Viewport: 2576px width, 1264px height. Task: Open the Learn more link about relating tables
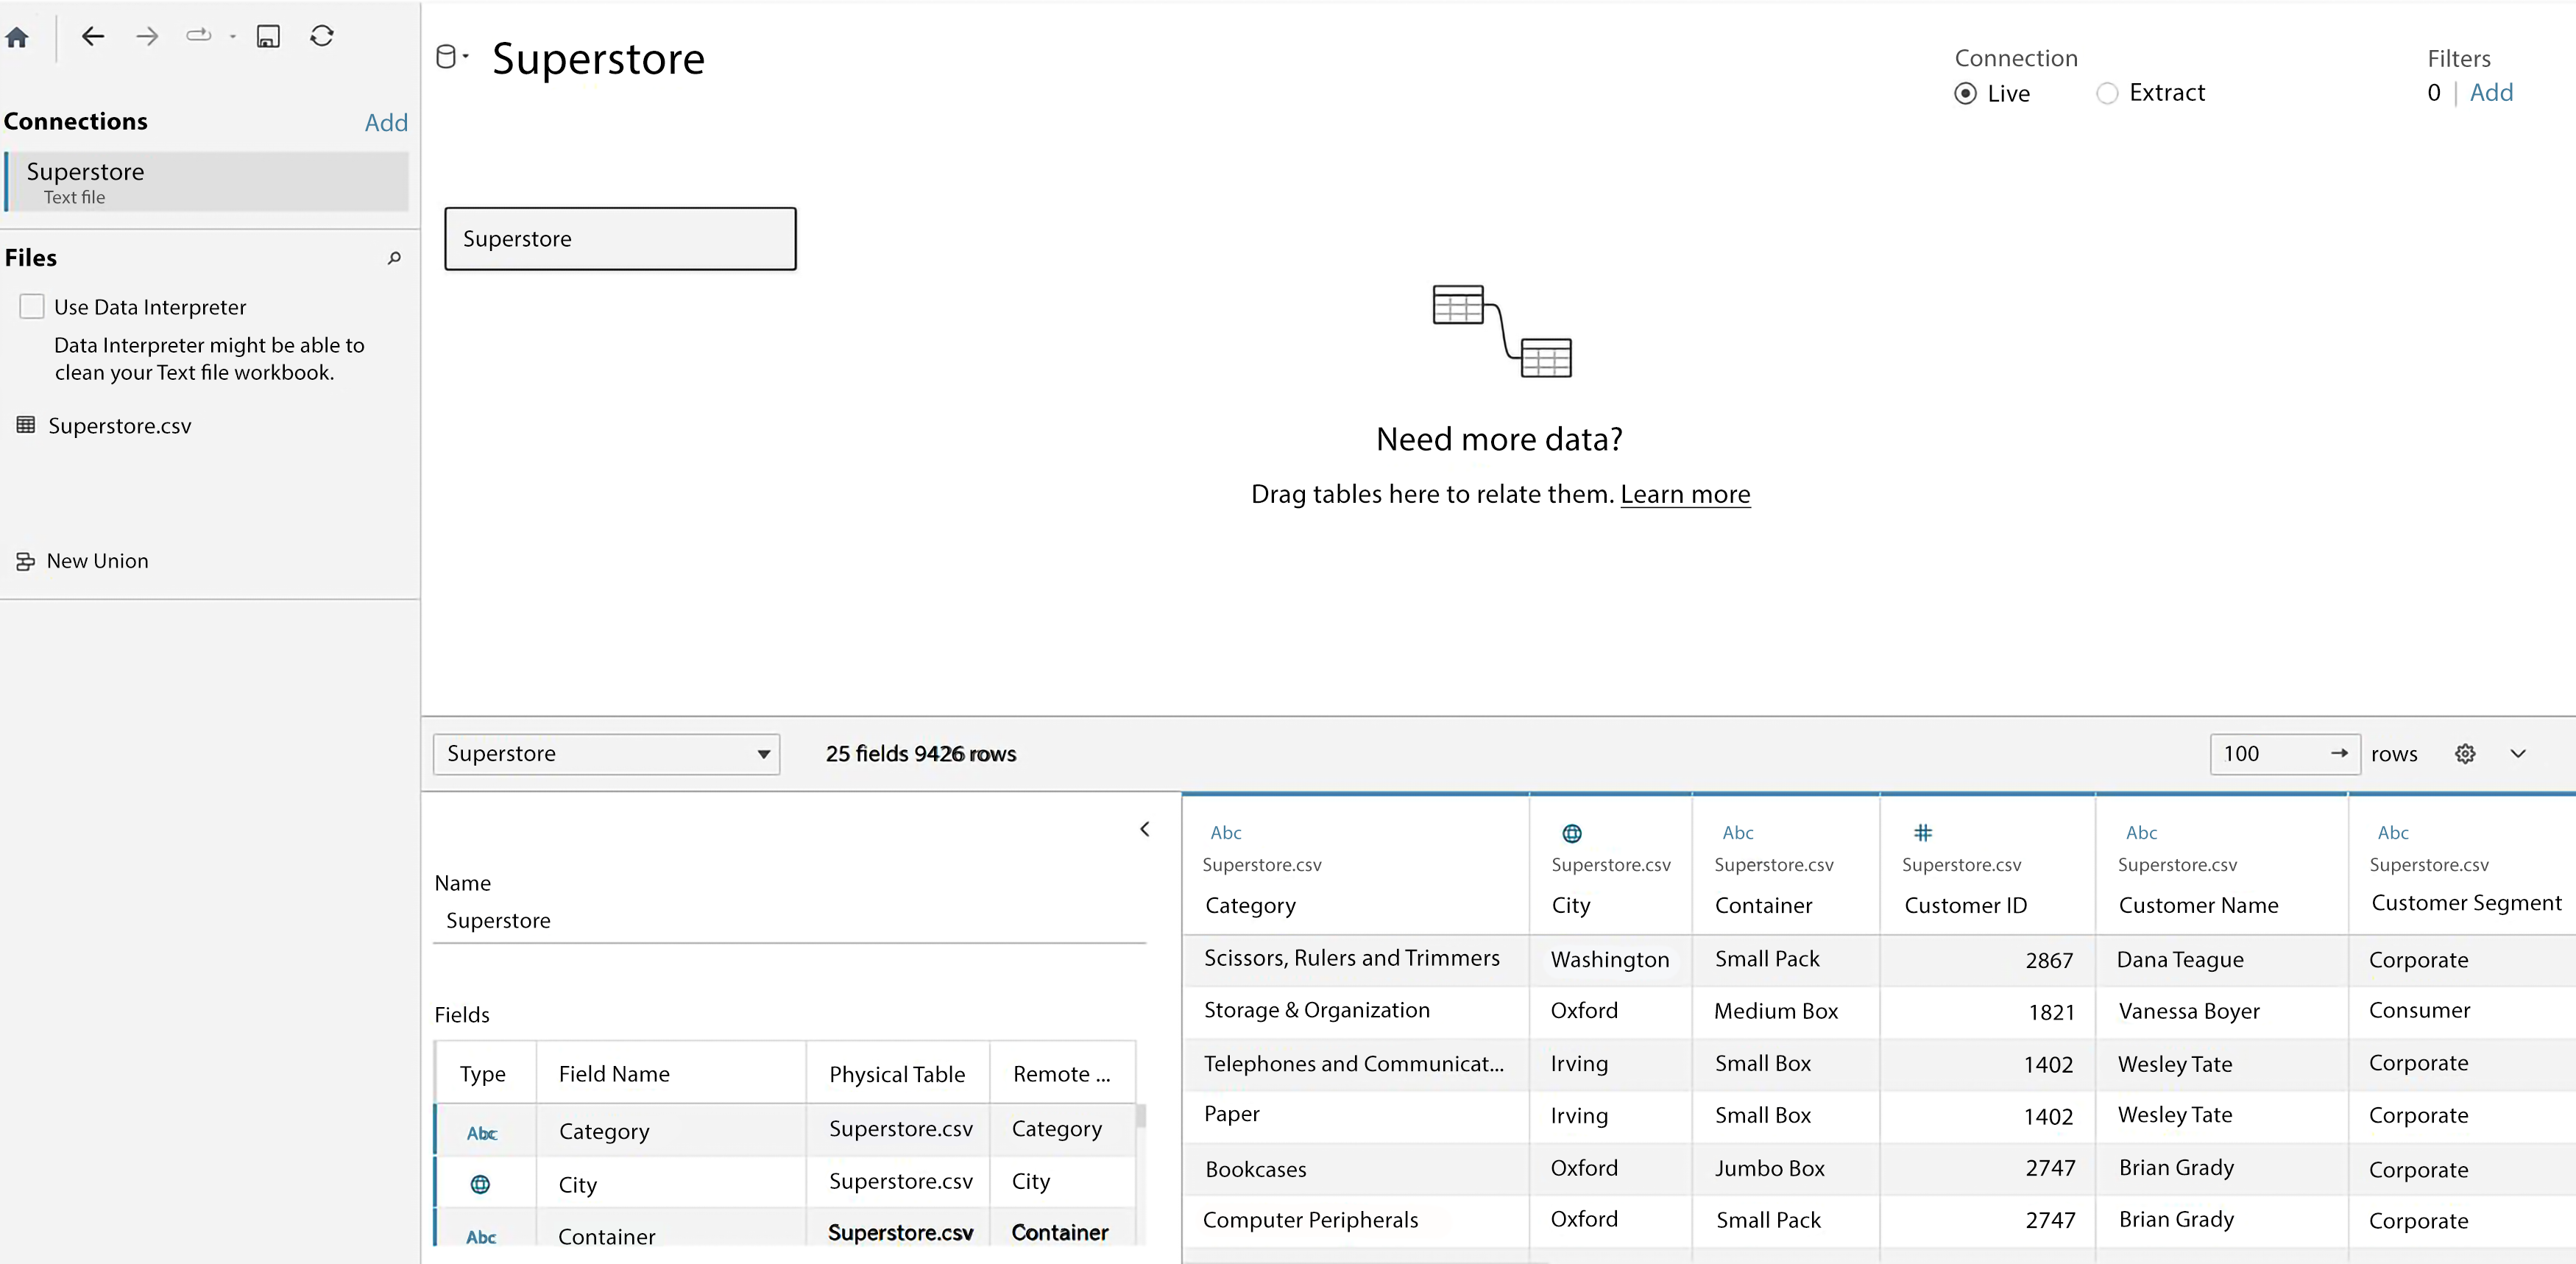(1685, 493)
